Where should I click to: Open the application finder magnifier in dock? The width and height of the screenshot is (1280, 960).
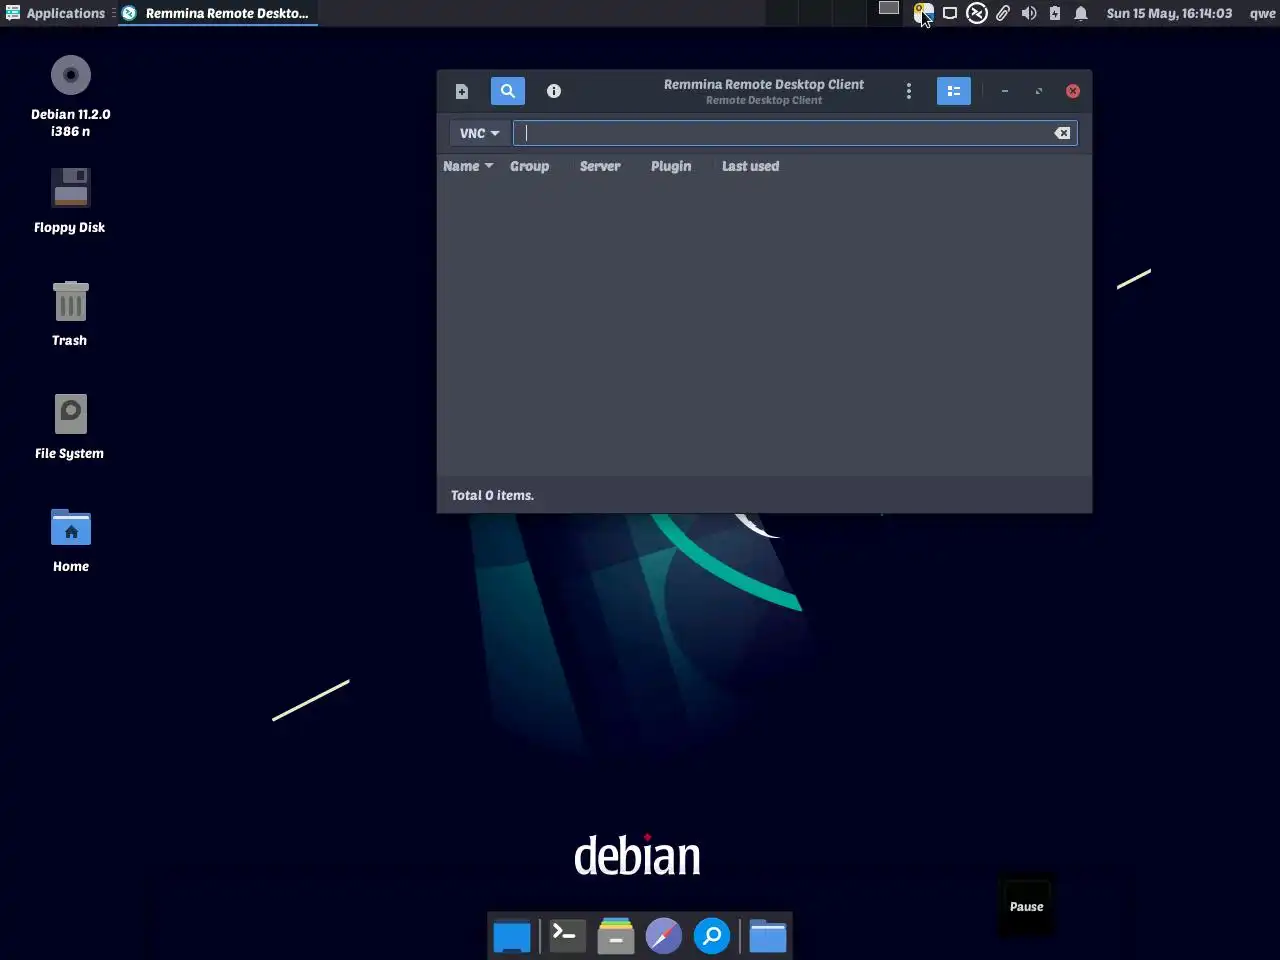712,936
